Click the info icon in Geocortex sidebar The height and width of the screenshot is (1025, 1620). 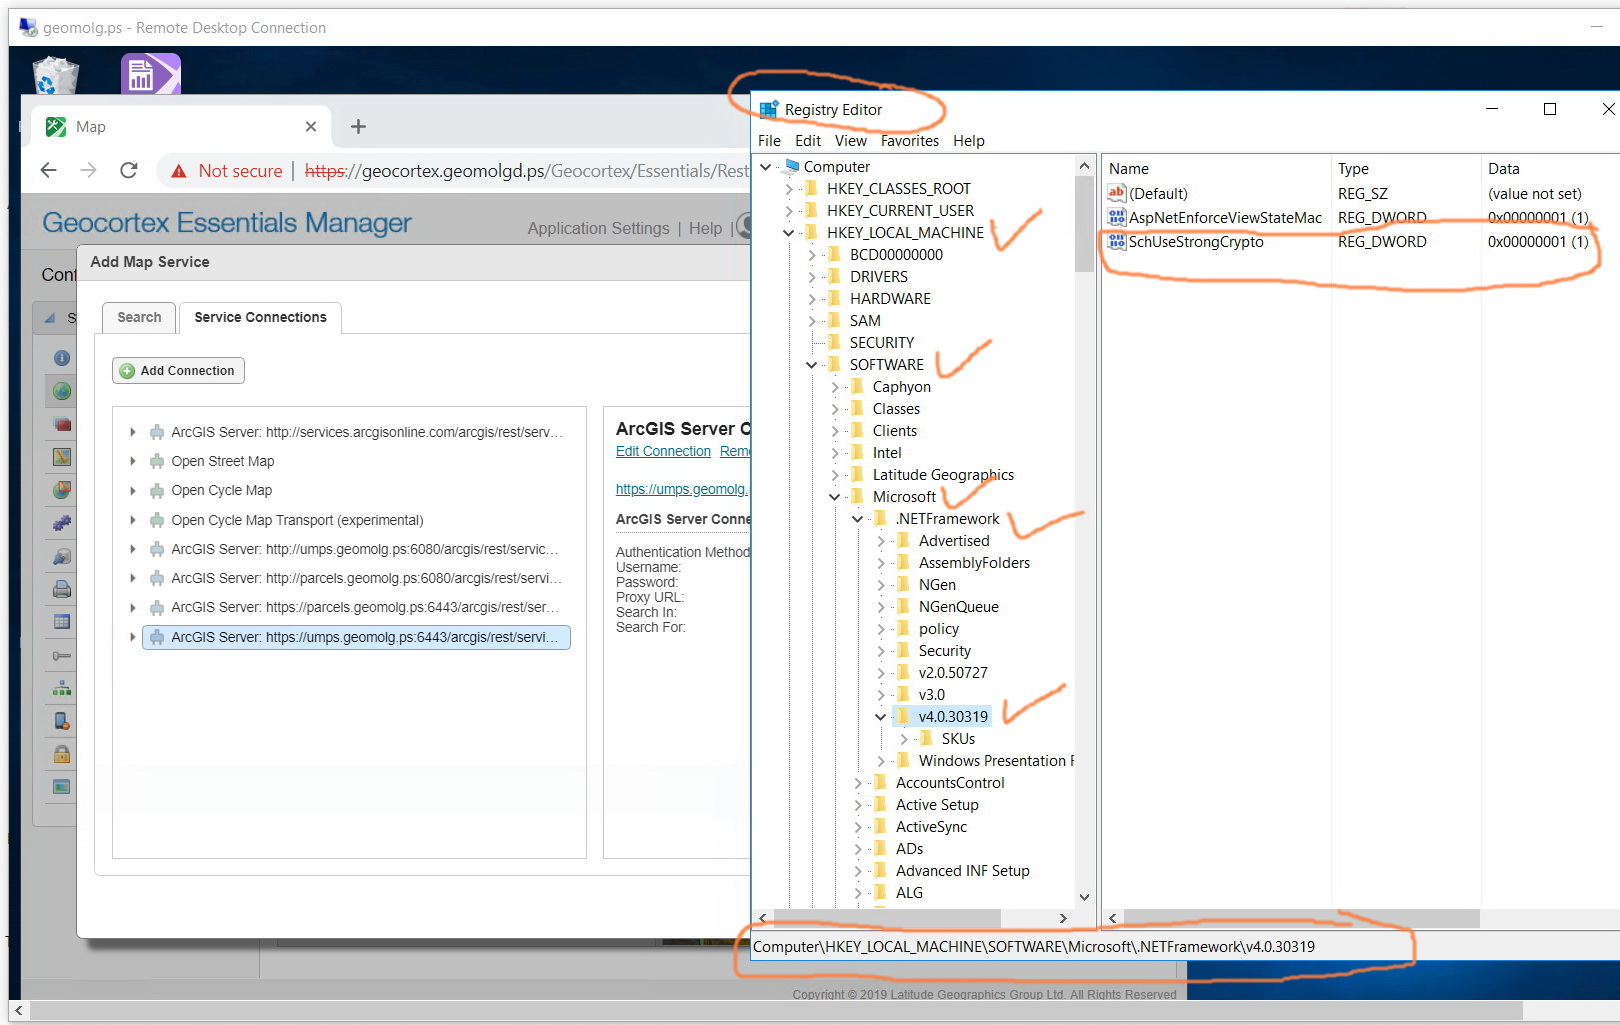62,358
